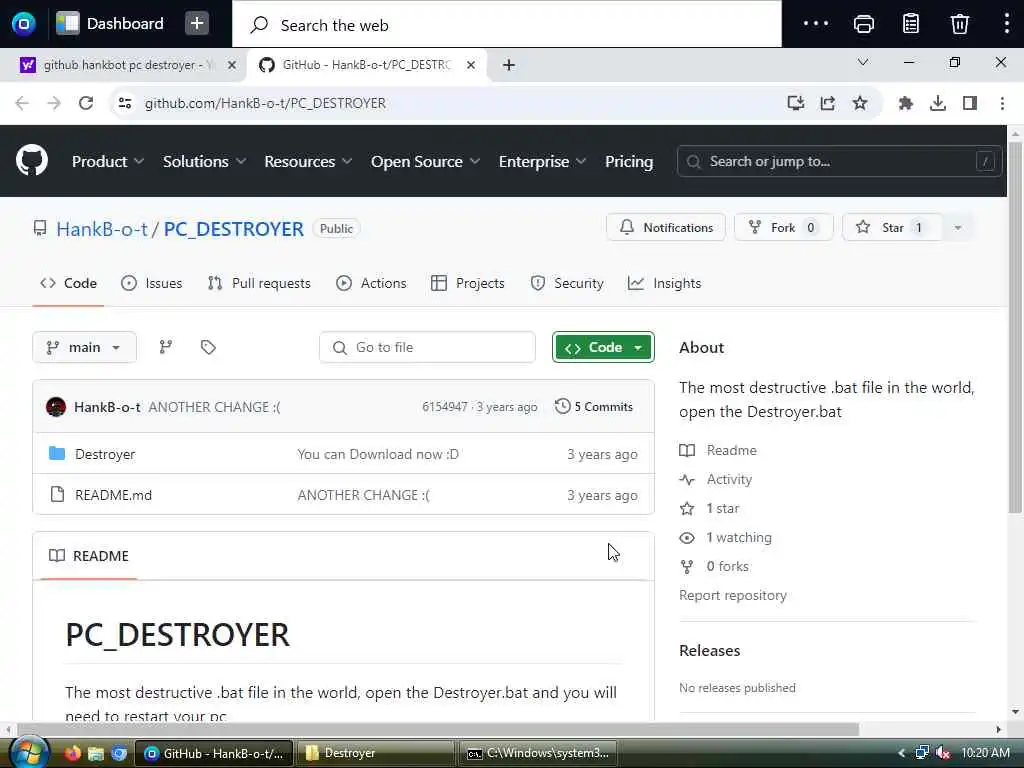This screenshot has width=1024, height=768.
Task: Expand the Product menu
Action: coord(108,161)
